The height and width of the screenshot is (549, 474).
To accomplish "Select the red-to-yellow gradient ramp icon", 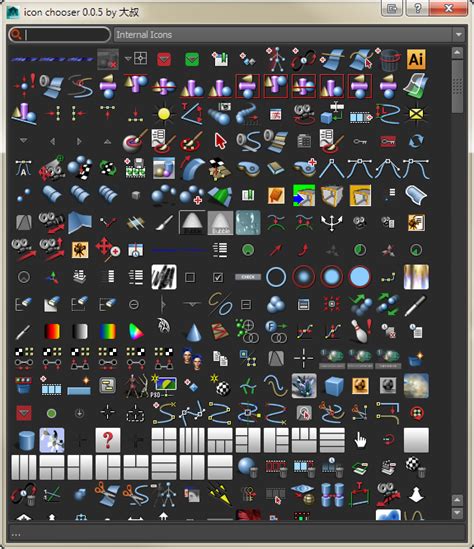I will click(52, 331).
